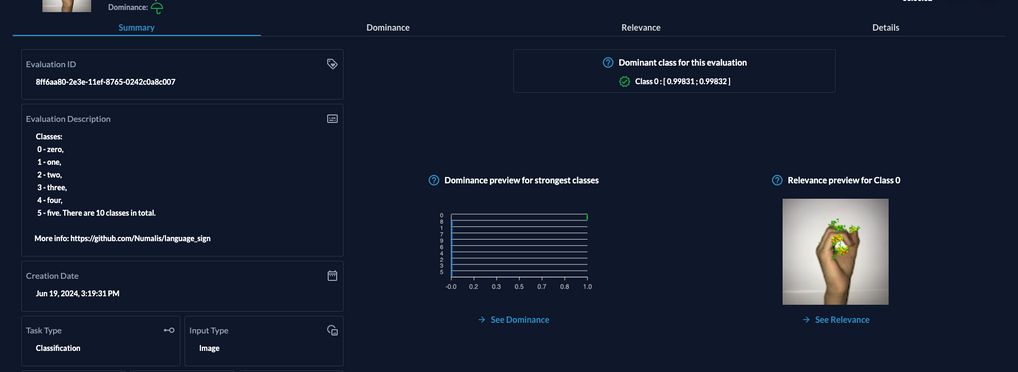Open the hand sign relevance preview image
Image resolution: width=1018 pixels, height=372 pixels.
[835, 251]
